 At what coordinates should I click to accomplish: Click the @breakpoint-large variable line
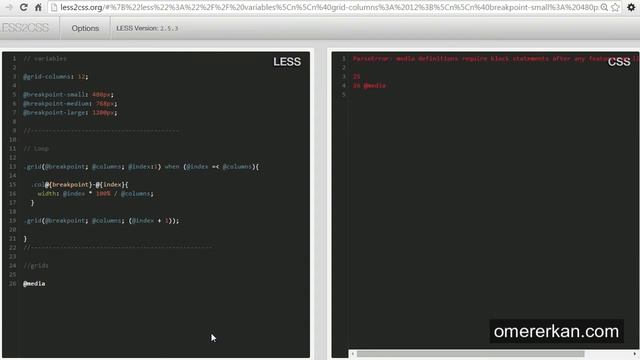click(70, 113)
